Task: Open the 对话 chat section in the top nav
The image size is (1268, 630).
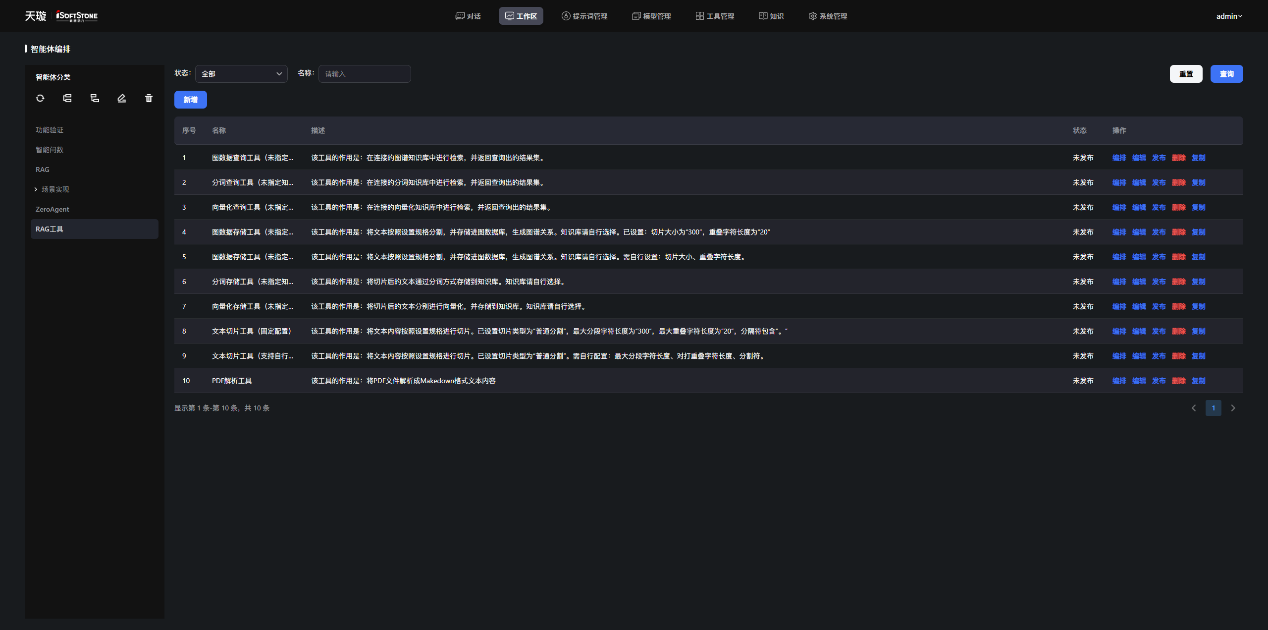Action: pyautogui.click(x=467, y=16)
